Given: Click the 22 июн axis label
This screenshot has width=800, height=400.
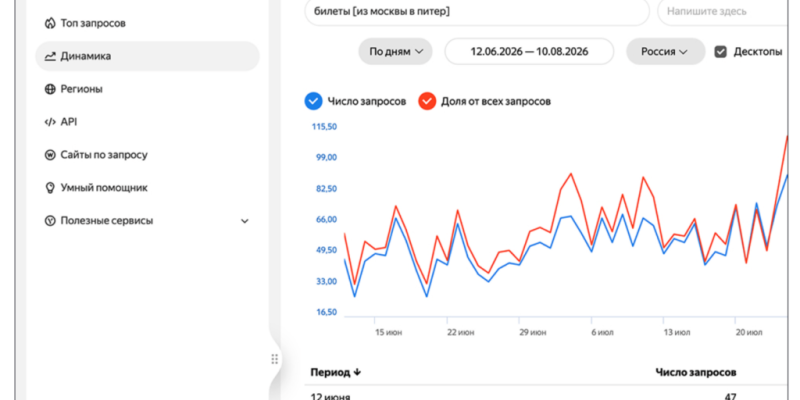Looking at the screenshot, I should coord(461,333).
